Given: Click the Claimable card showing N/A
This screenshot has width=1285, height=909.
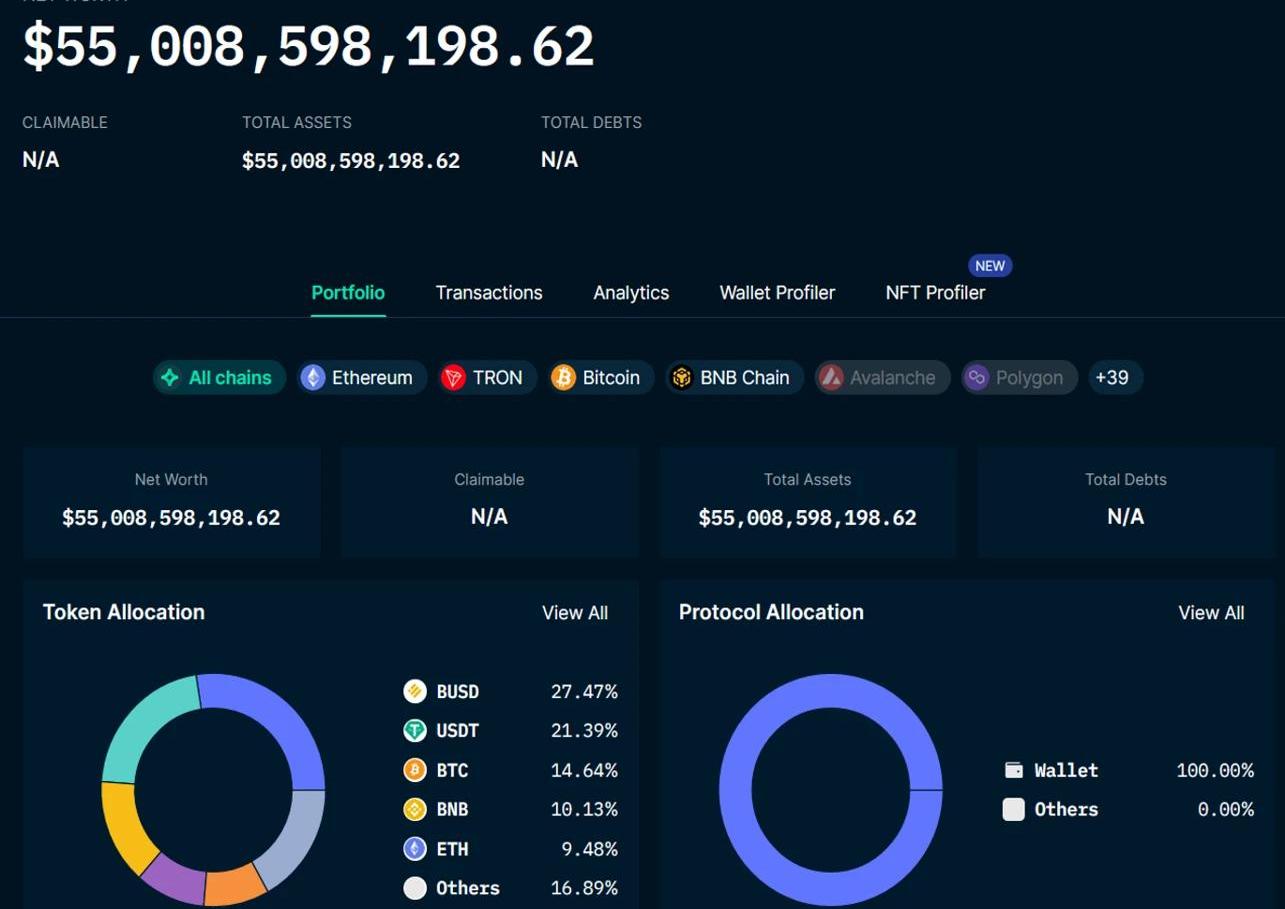Looking at the screenshot, I should [x=489, y=501].
